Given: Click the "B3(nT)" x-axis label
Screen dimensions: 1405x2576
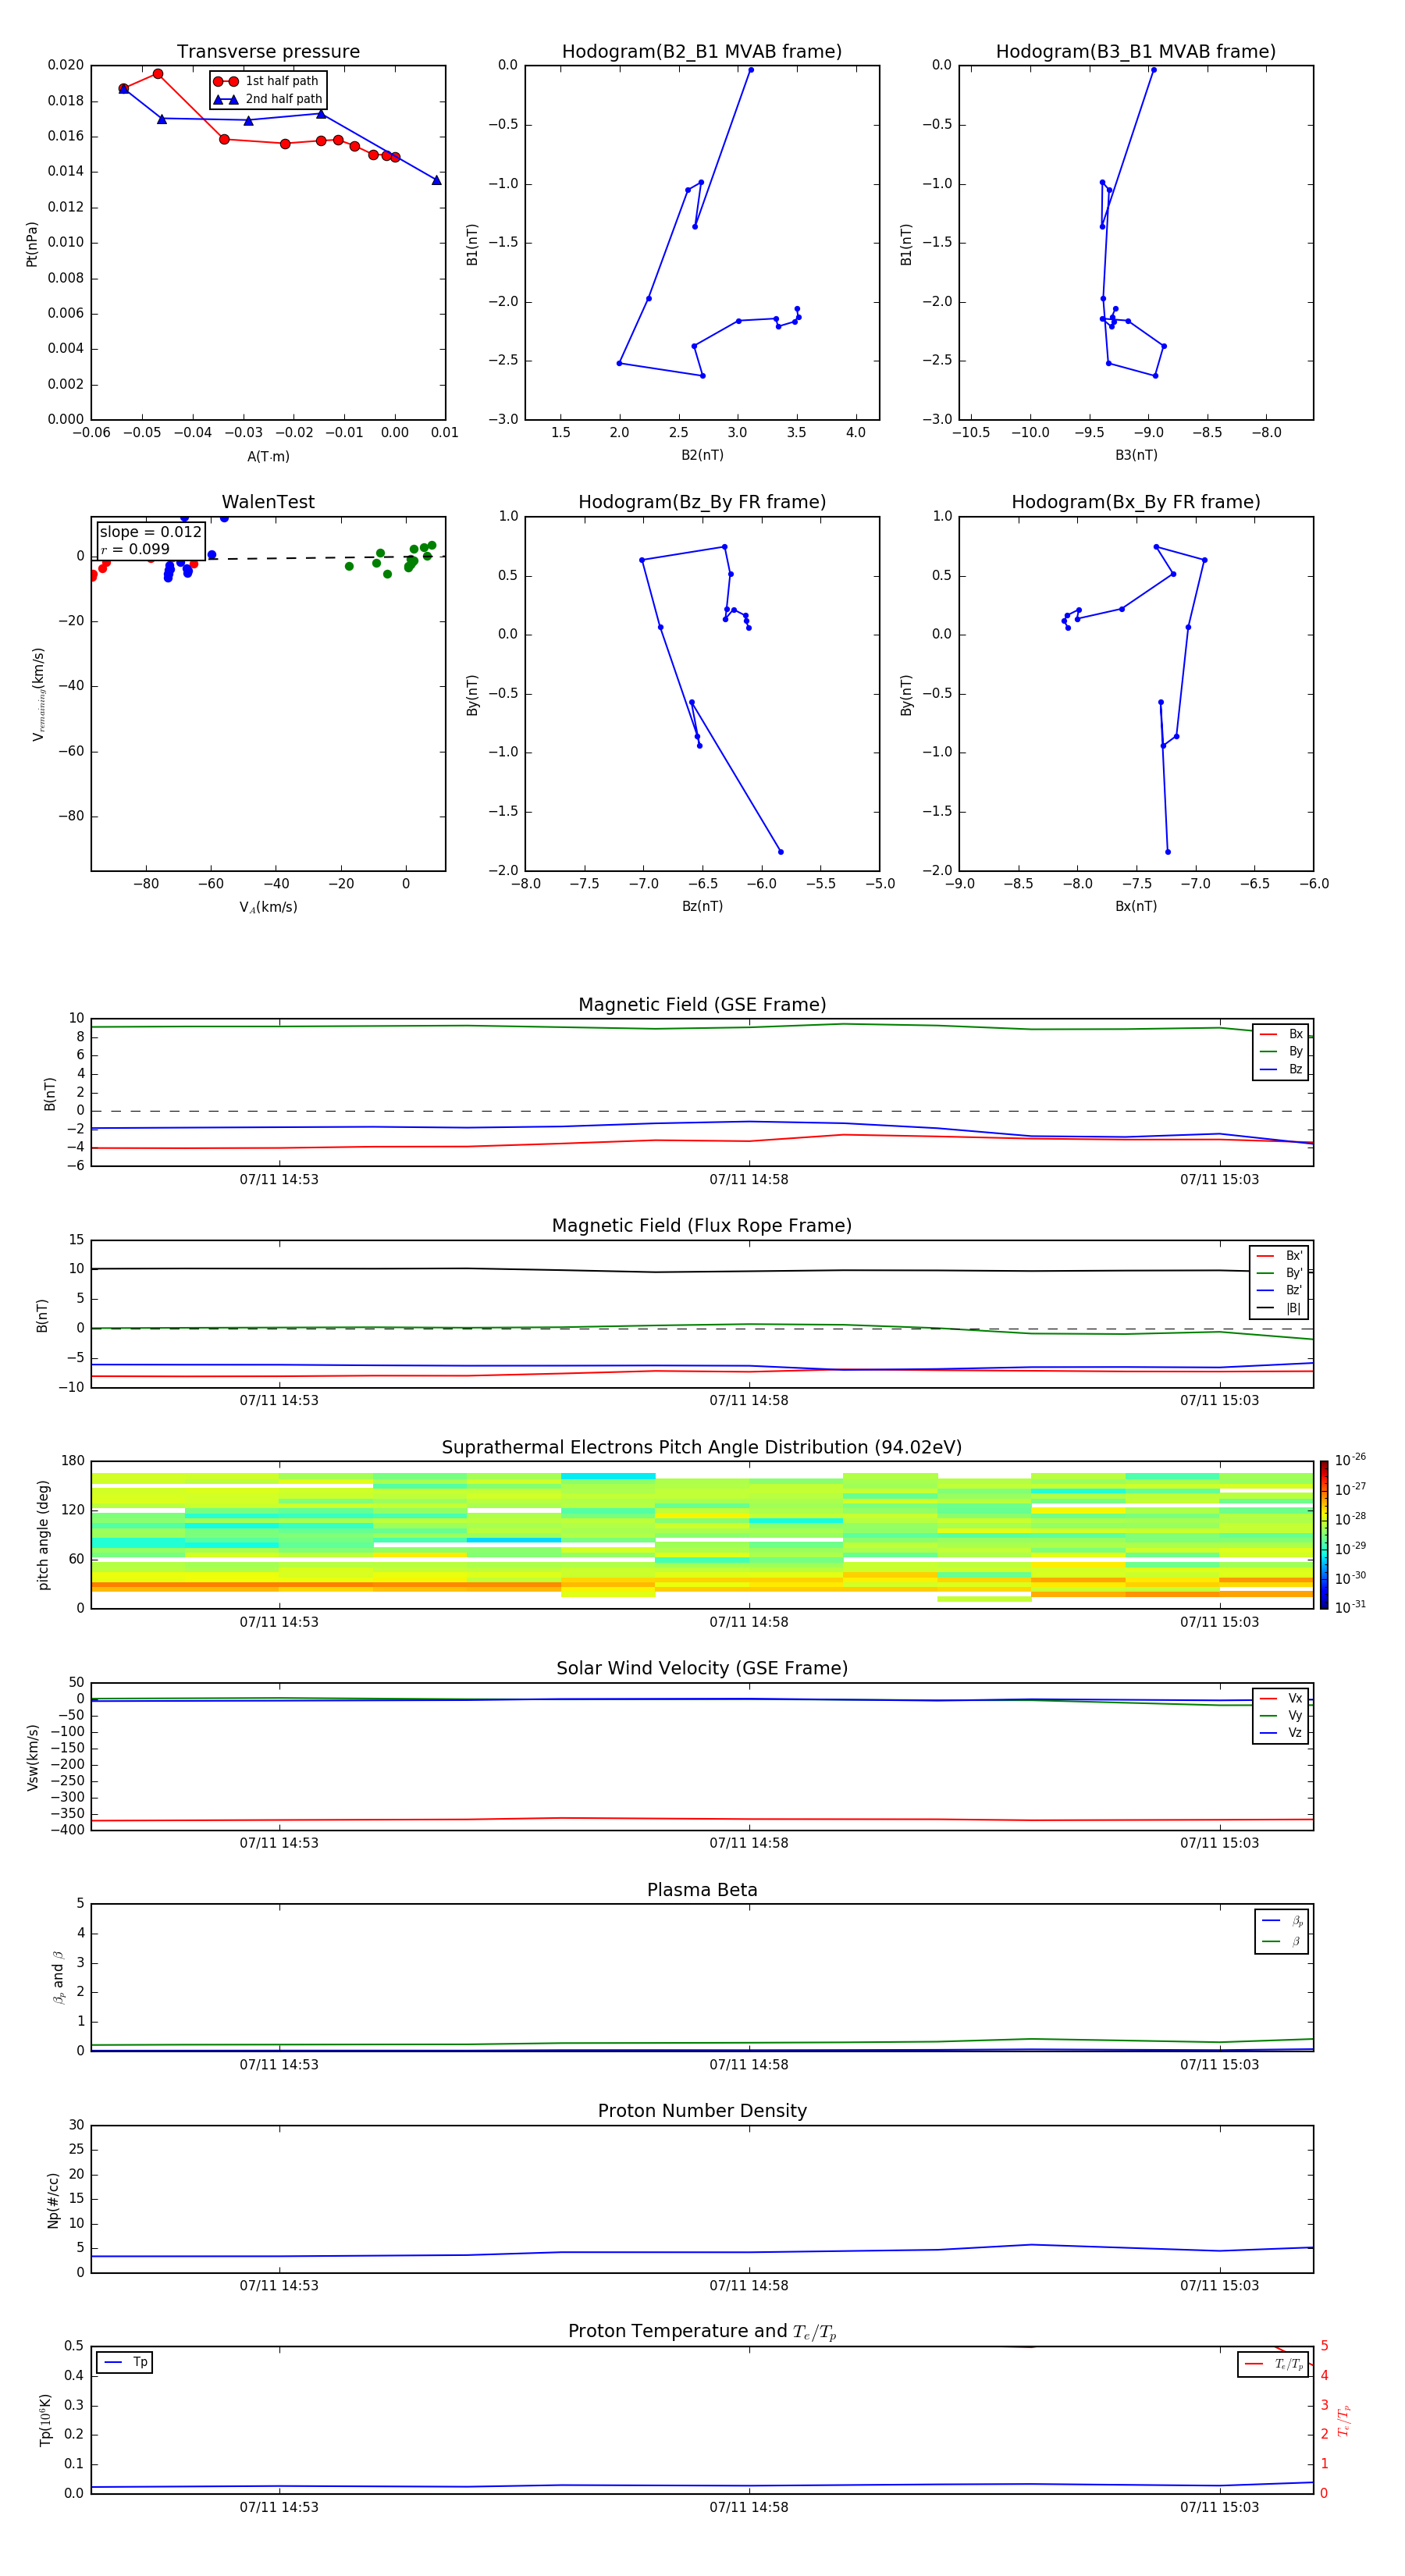Looking at the screenshot, I should click(1136, 455).
